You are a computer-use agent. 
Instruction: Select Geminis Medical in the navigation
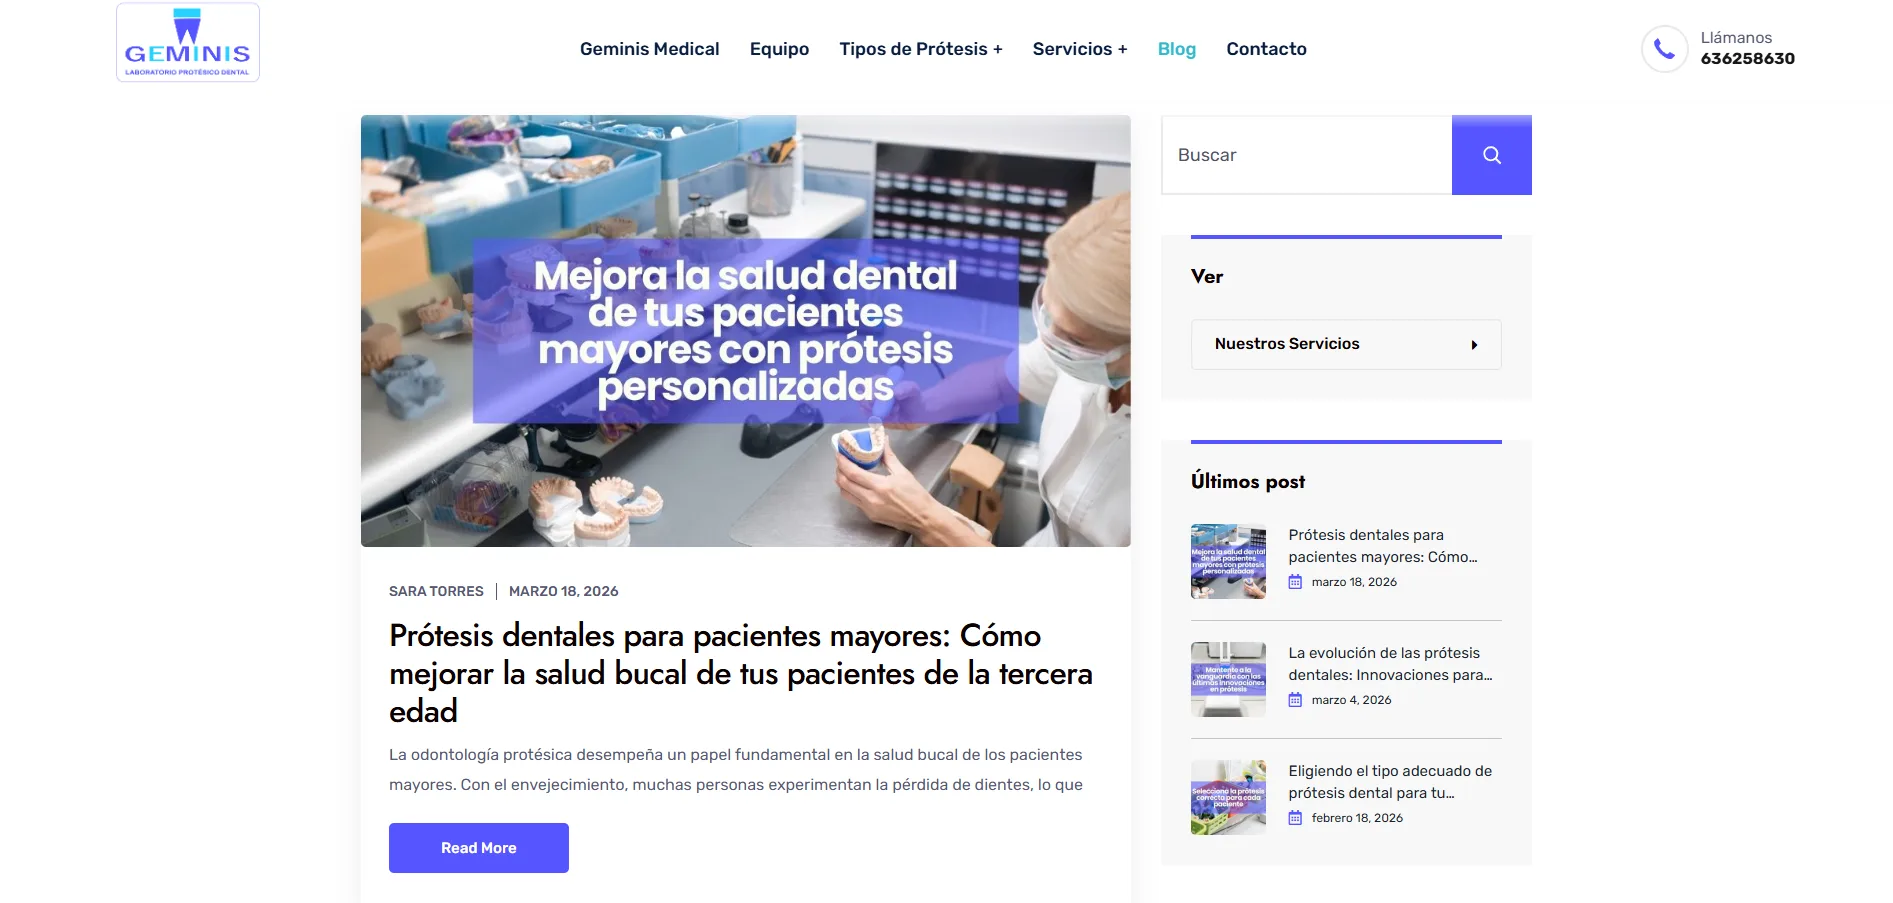[649, 48]
